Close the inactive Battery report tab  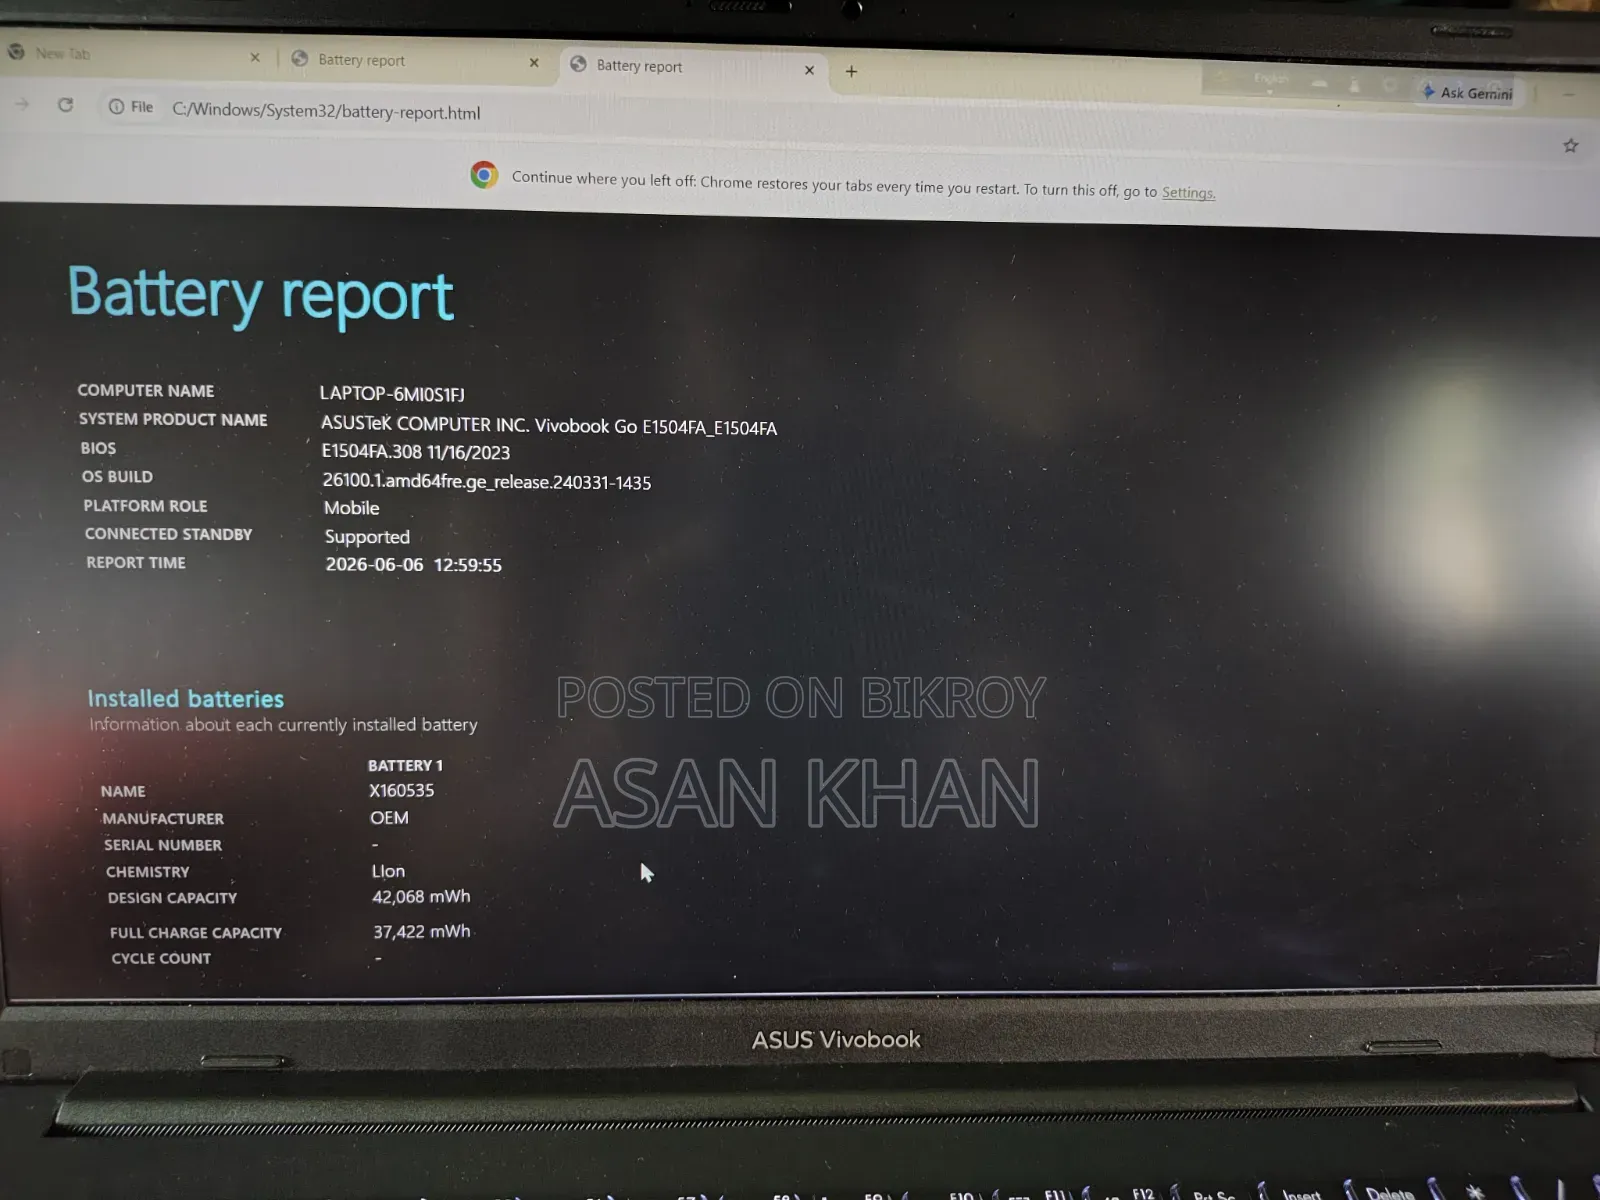pyautogui.click(x=534, y=62)
